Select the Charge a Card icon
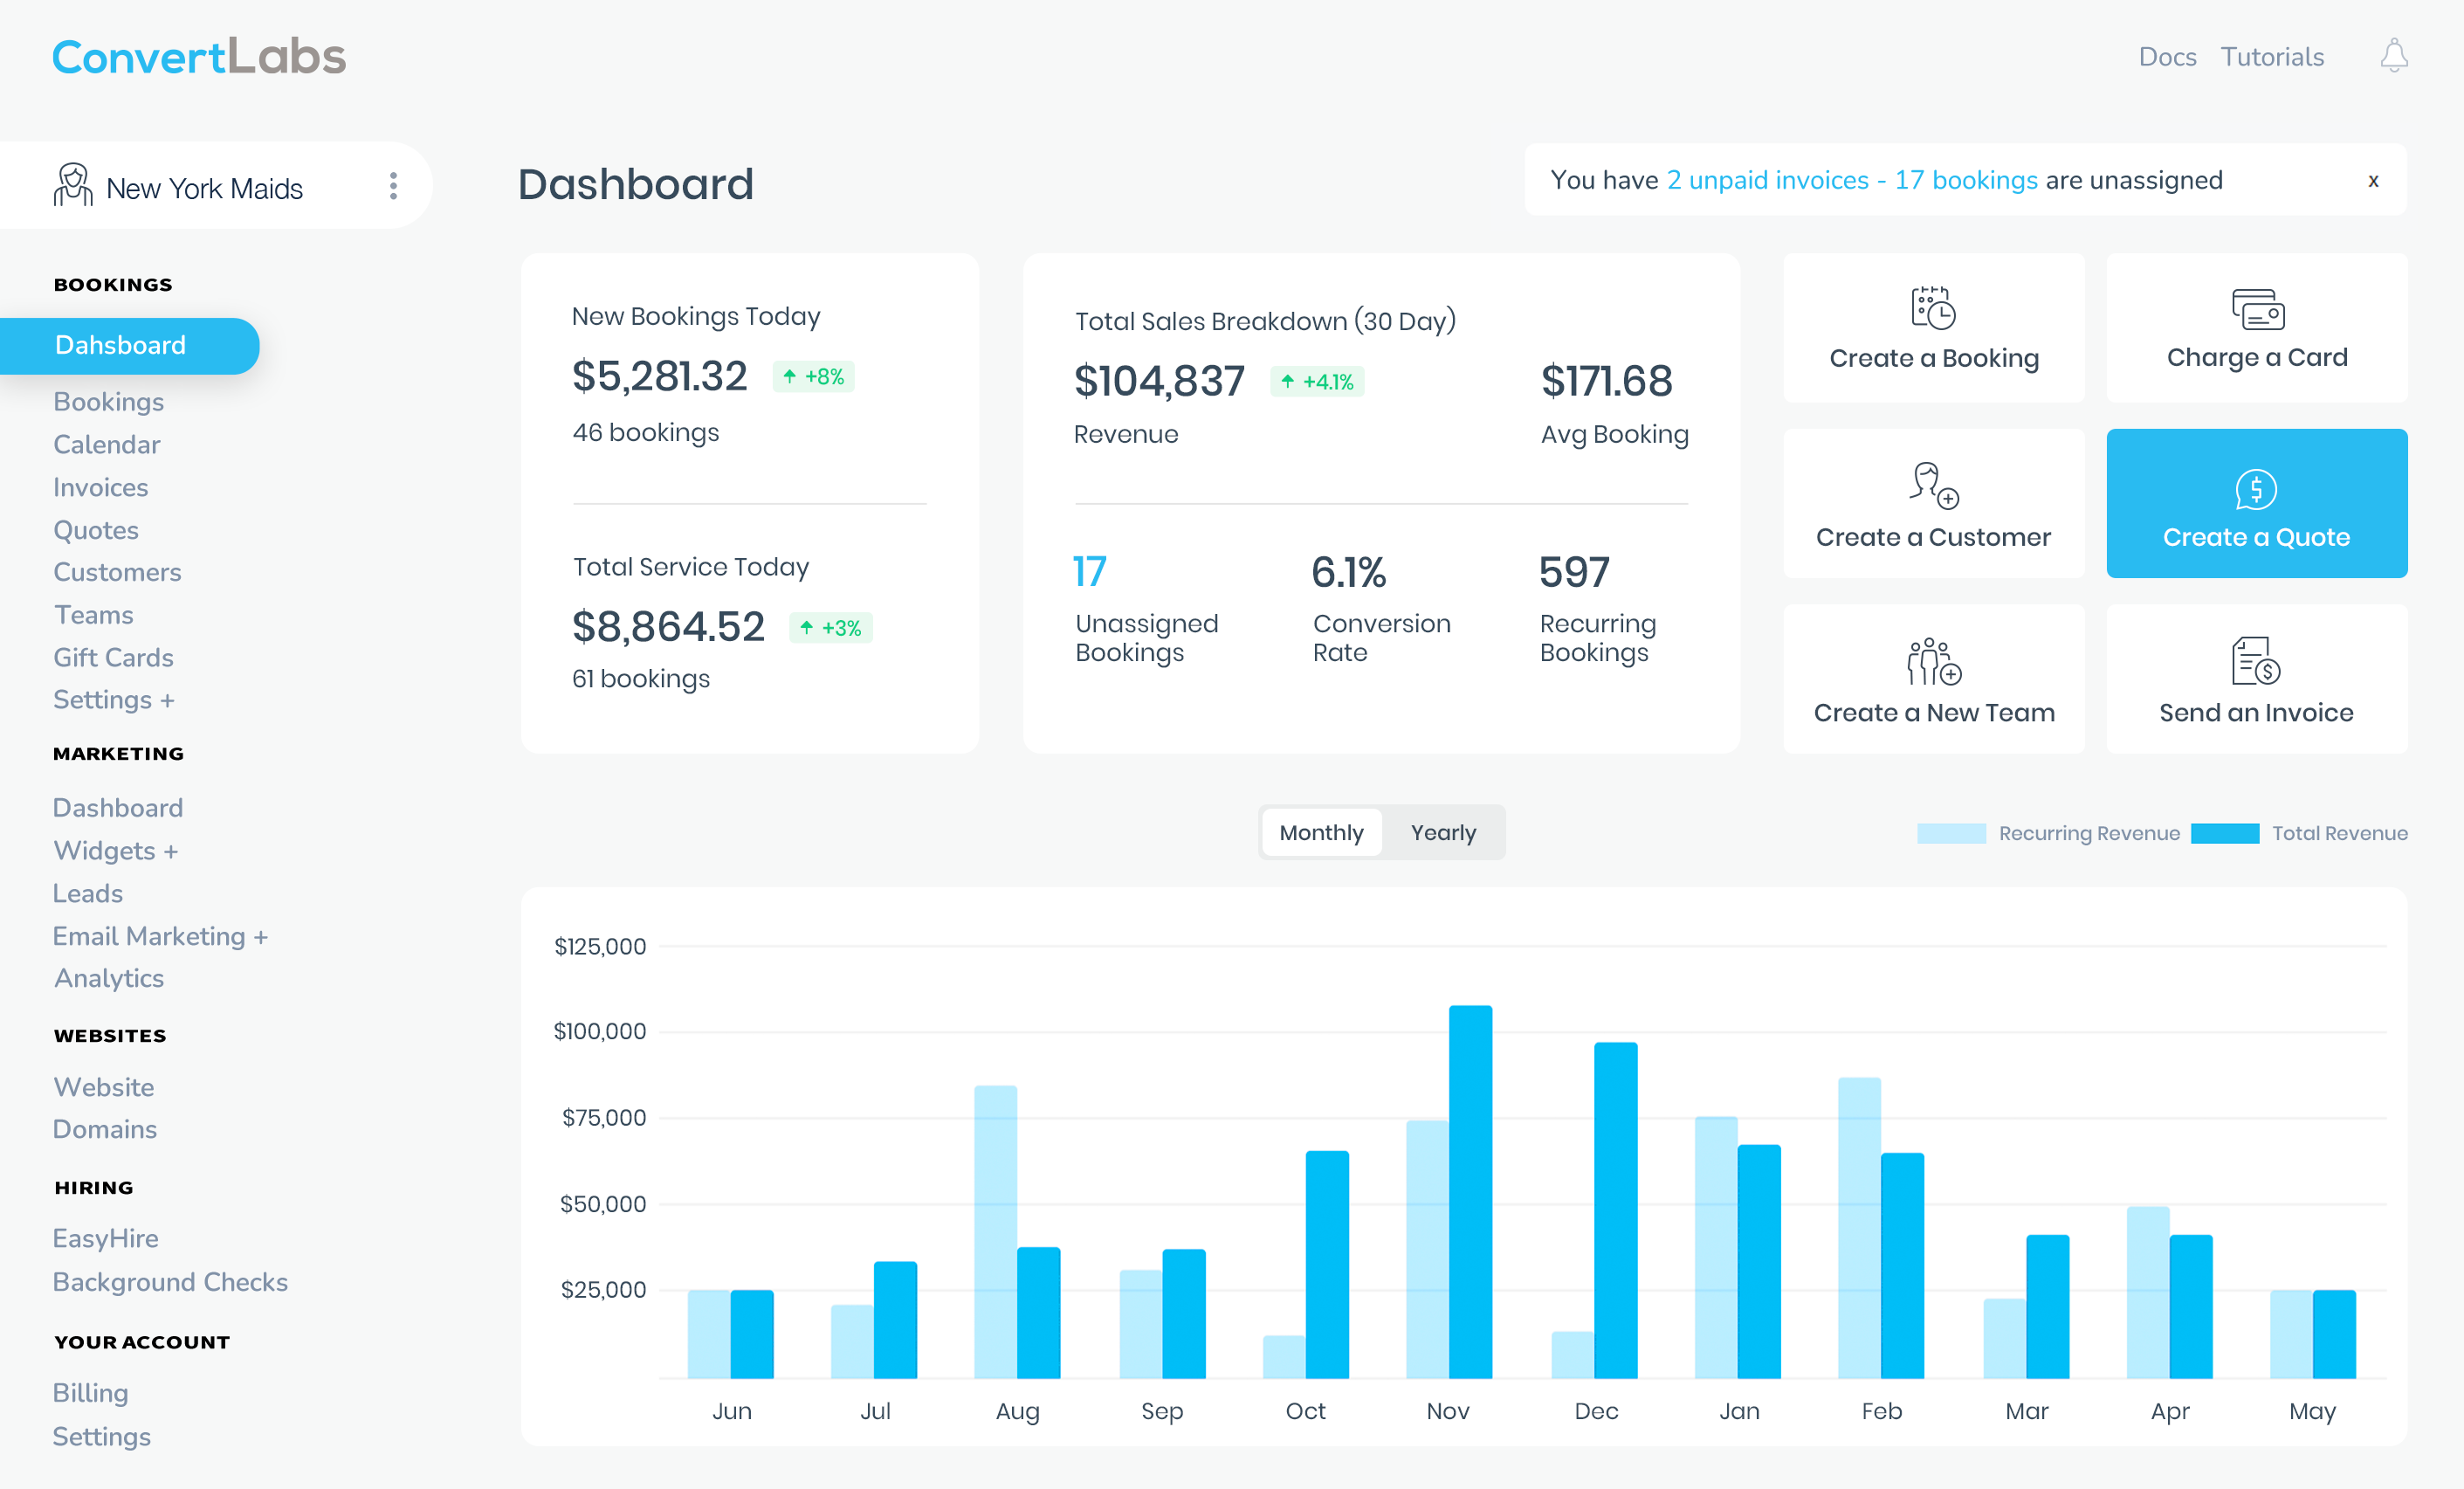 2256,311
